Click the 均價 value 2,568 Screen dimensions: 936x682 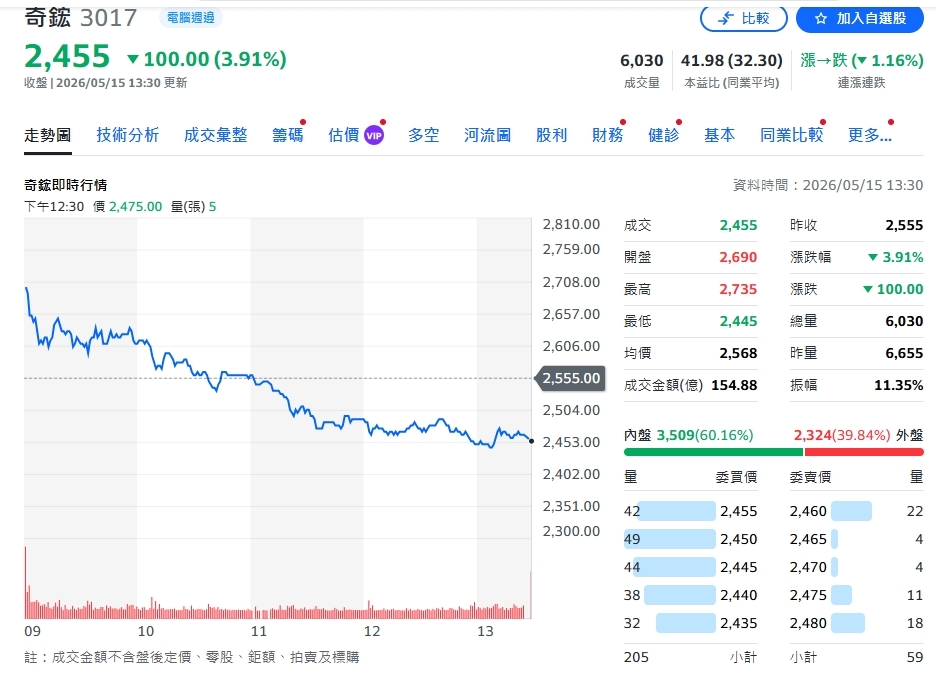tap(738, 354)
